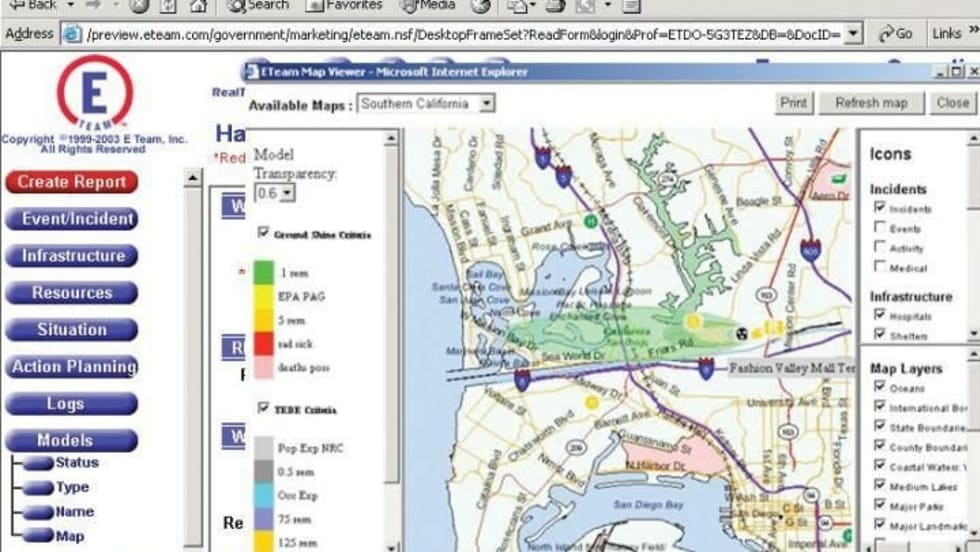Enable the Medical icons checkbox

click(x=880, y=267)
